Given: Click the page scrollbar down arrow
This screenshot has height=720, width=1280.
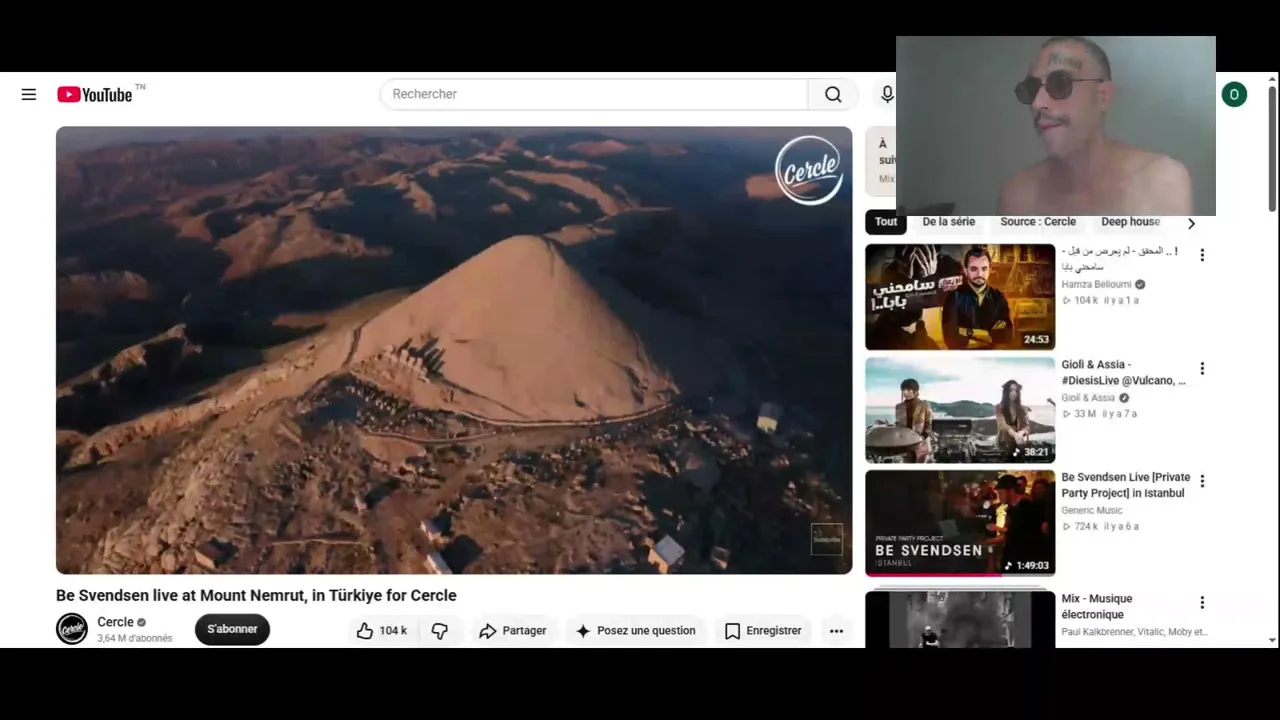Looking at the screenshot, I should pyautogui.click(x=1272, y=640).
